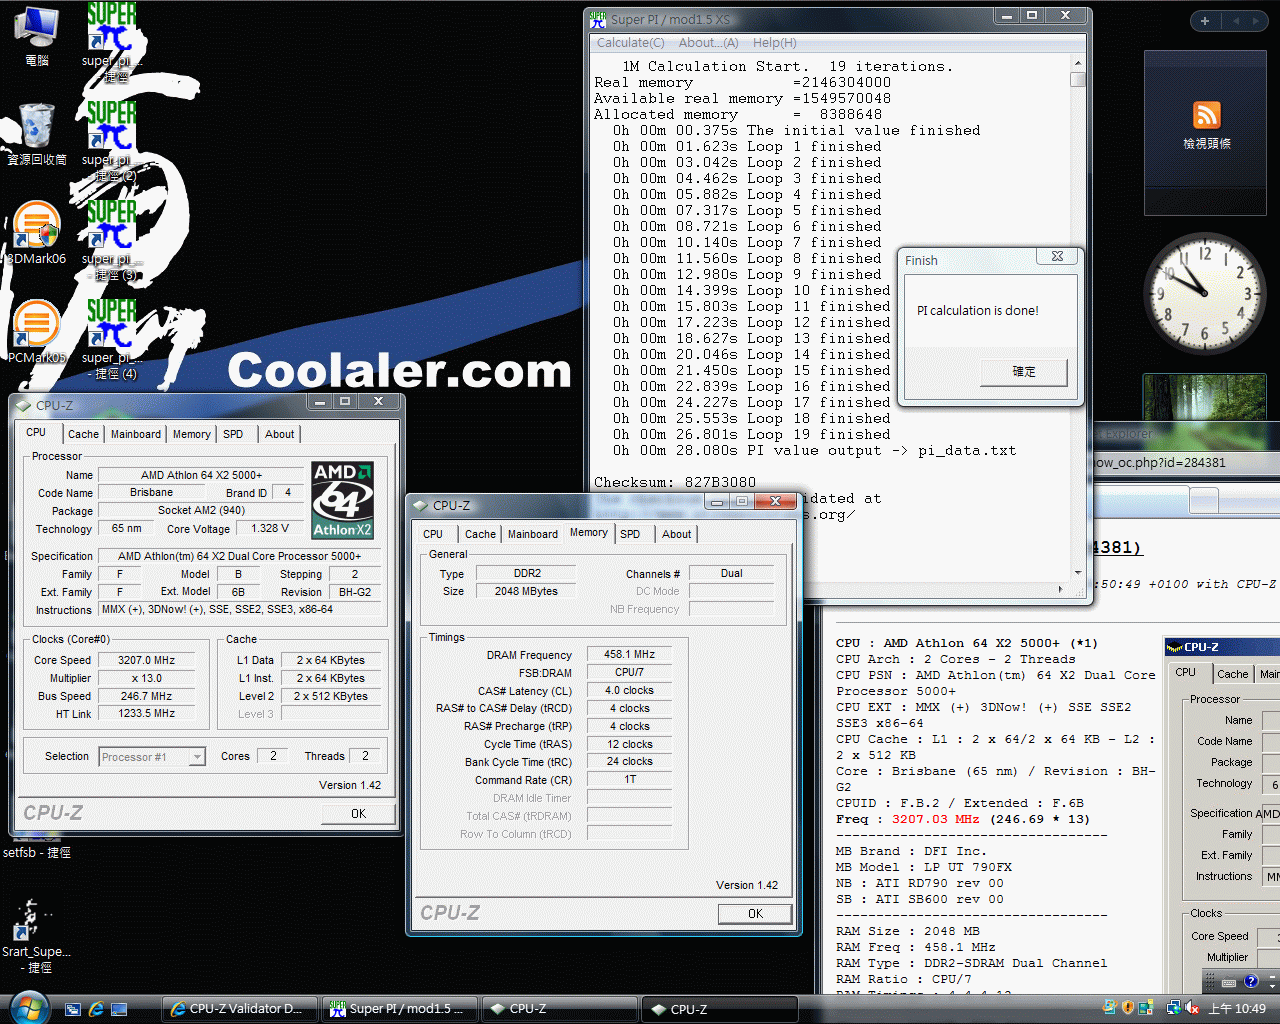Click the Core Voltage 1.328 V field
Image resolution: width=1280 pixels, height=1024 pixels.
[x=270, y=529]
